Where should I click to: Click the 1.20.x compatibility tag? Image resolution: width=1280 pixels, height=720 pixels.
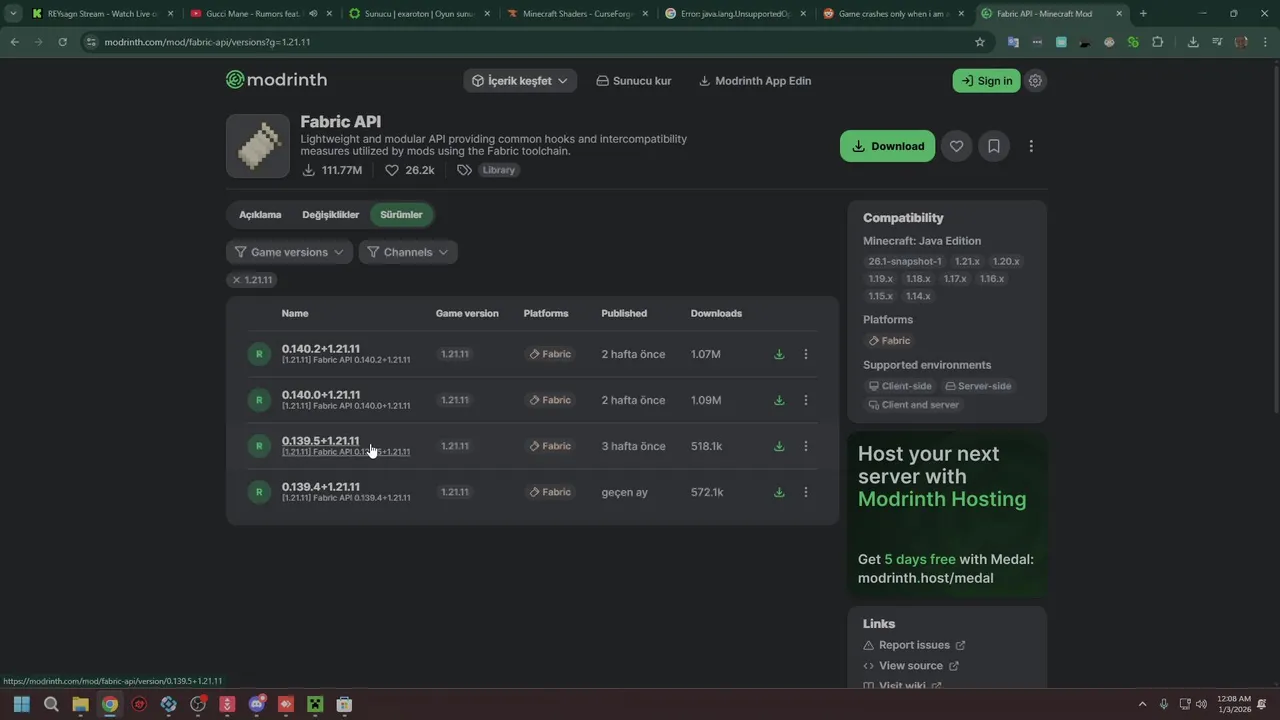[x=1005, y=261]
